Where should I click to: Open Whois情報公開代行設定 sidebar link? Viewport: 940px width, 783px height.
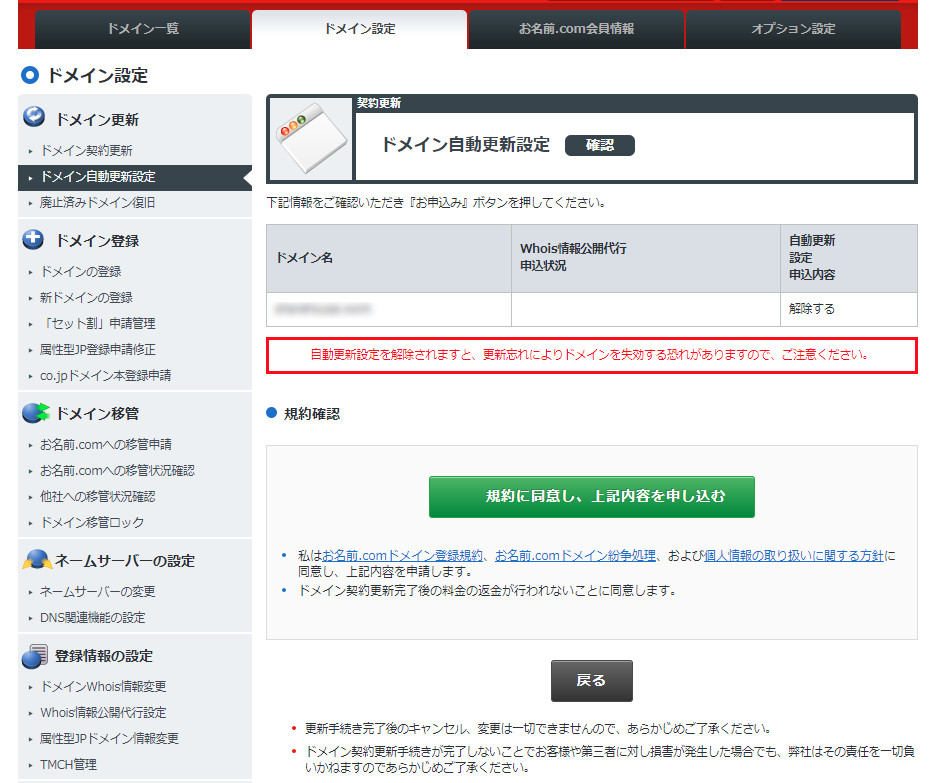103,713
